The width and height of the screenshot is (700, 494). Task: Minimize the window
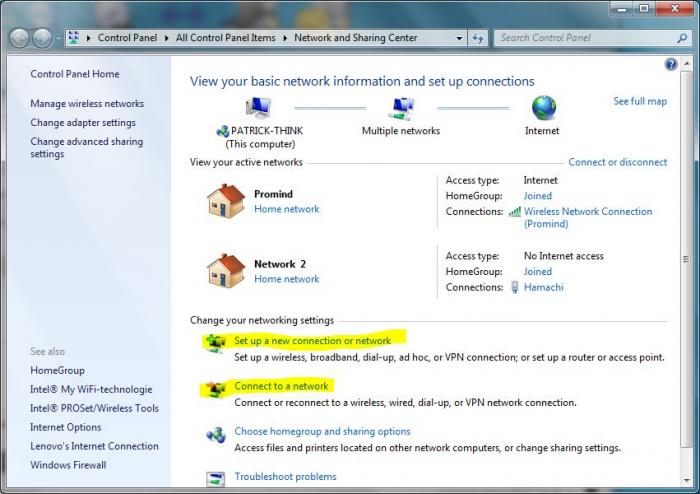(x=622, y=8)
